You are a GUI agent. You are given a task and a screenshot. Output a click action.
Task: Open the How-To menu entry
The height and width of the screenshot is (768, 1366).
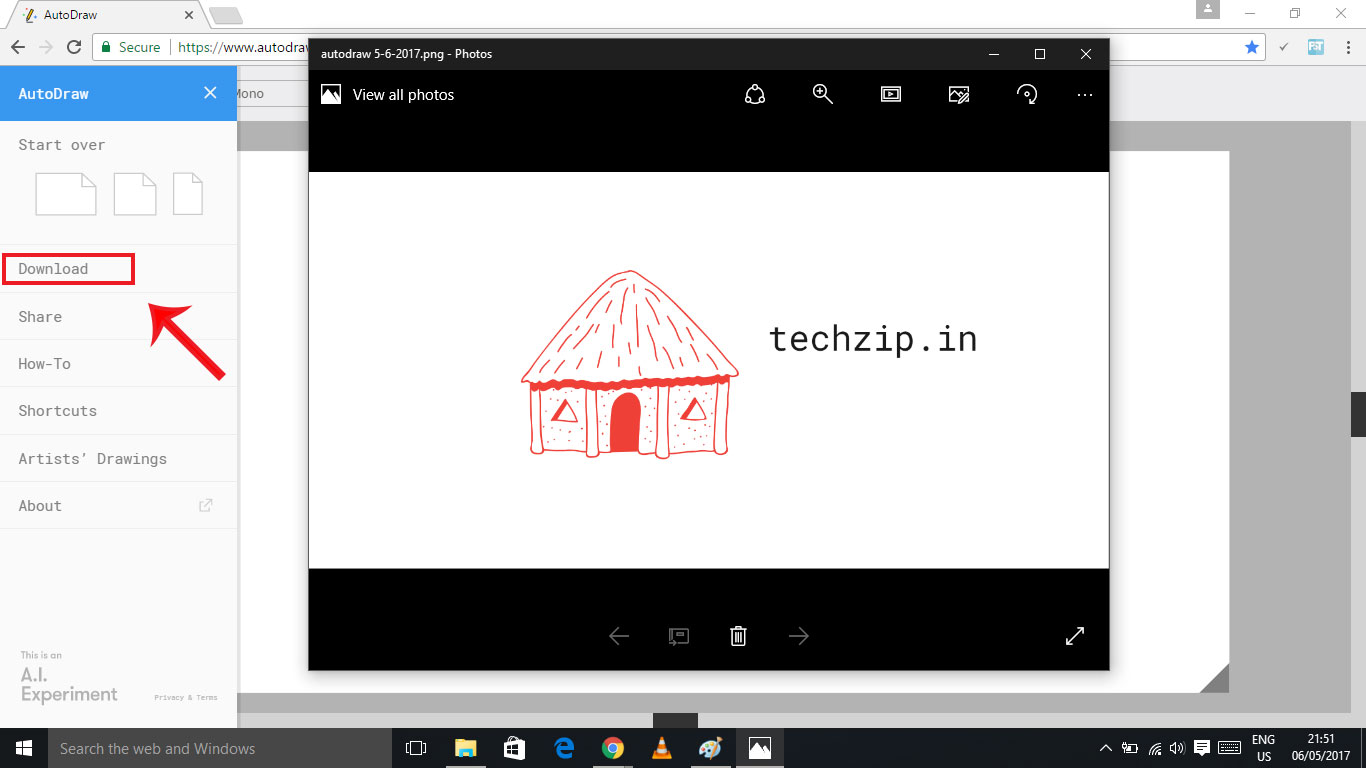(x=45, y=364)
